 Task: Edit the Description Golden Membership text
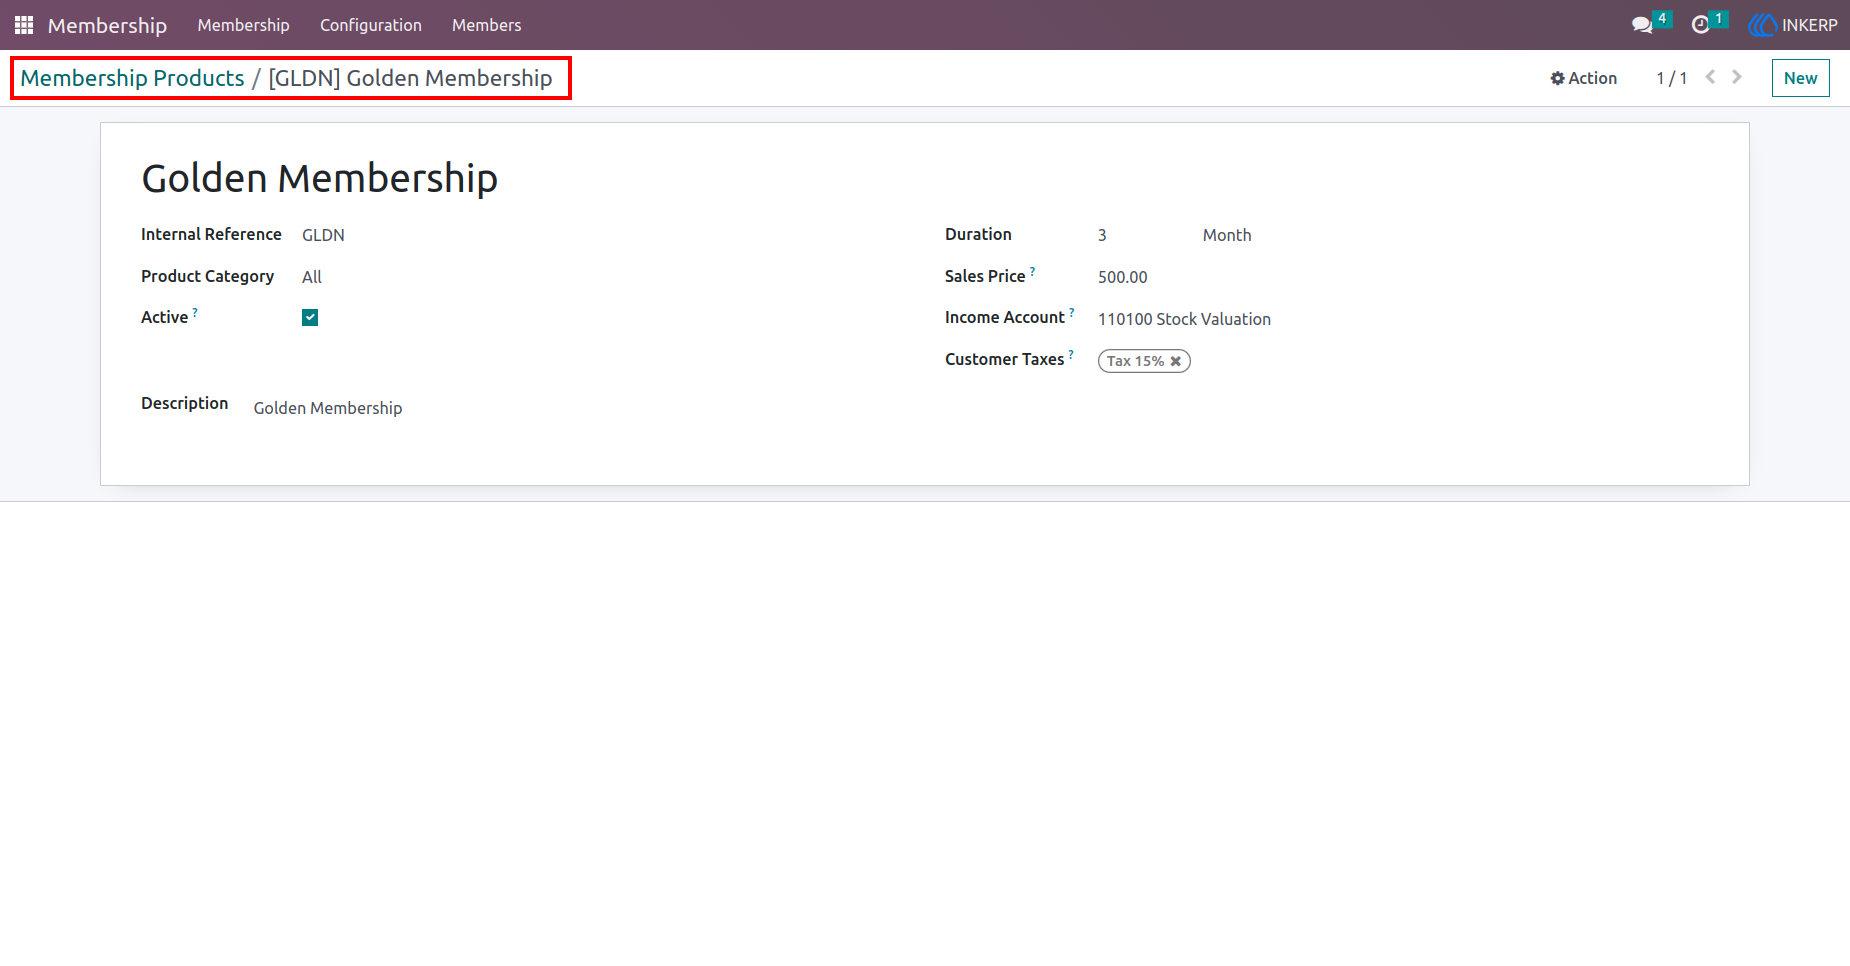point(328,408)
